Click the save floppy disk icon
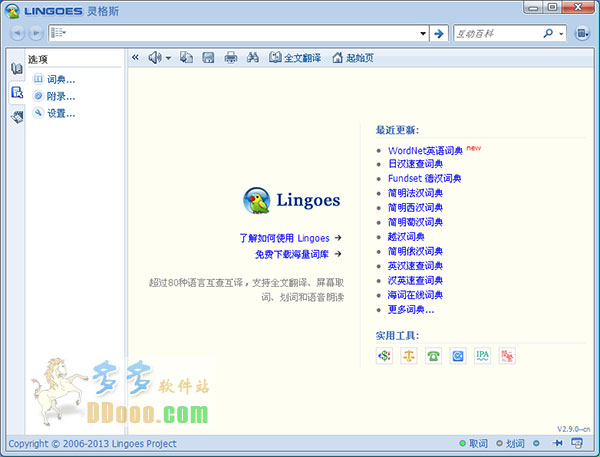The image size is (600, 457). [x=208, y=58]
